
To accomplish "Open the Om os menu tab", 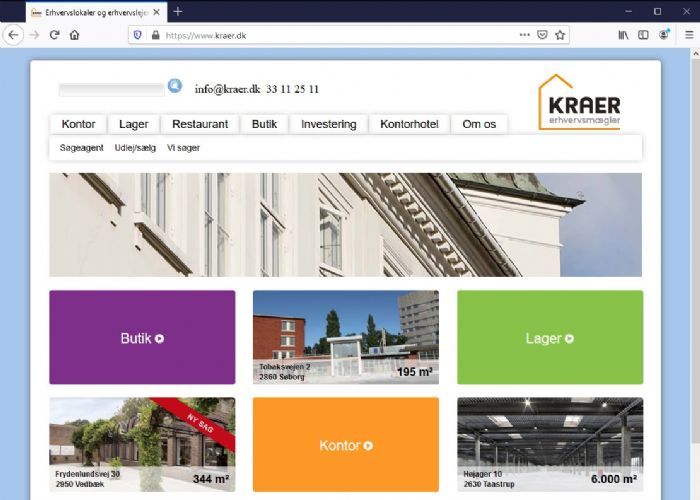I will tap(479, 124).
